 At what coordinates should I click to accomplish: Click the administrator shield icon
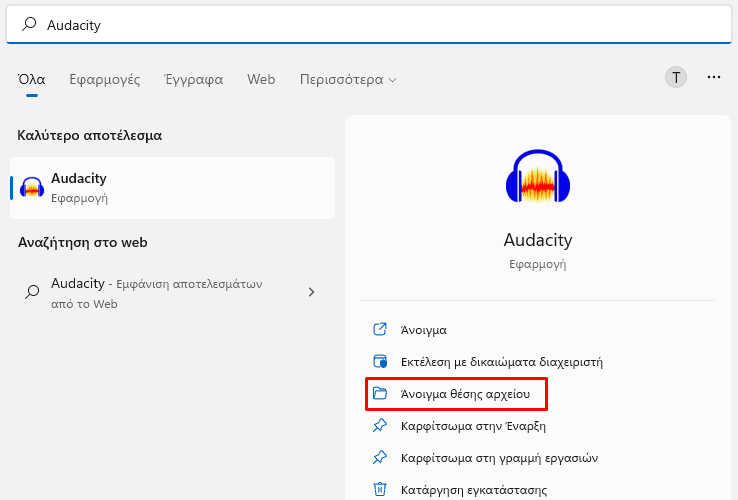pos(380,361)
